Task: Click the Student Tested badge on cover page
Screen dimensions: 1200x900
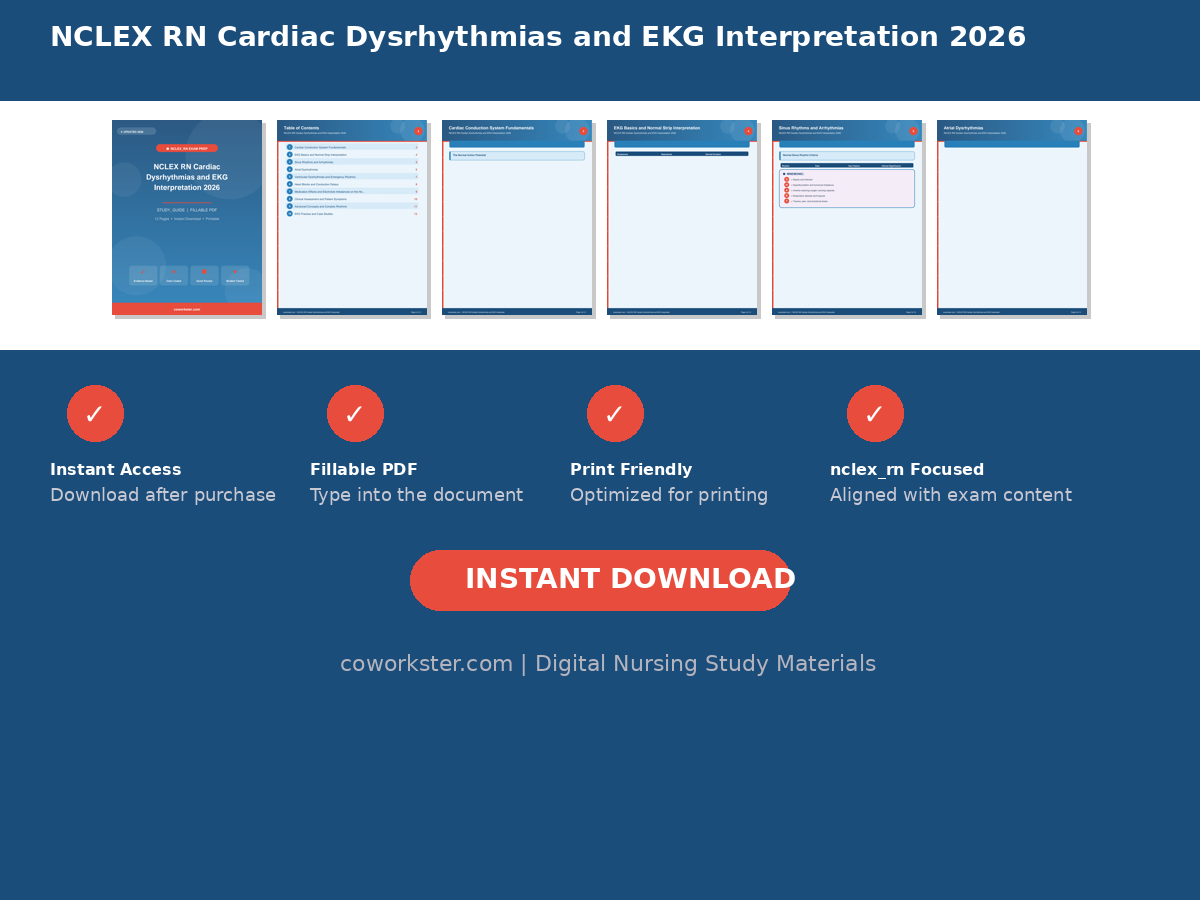Action: [x=235, y=275]
